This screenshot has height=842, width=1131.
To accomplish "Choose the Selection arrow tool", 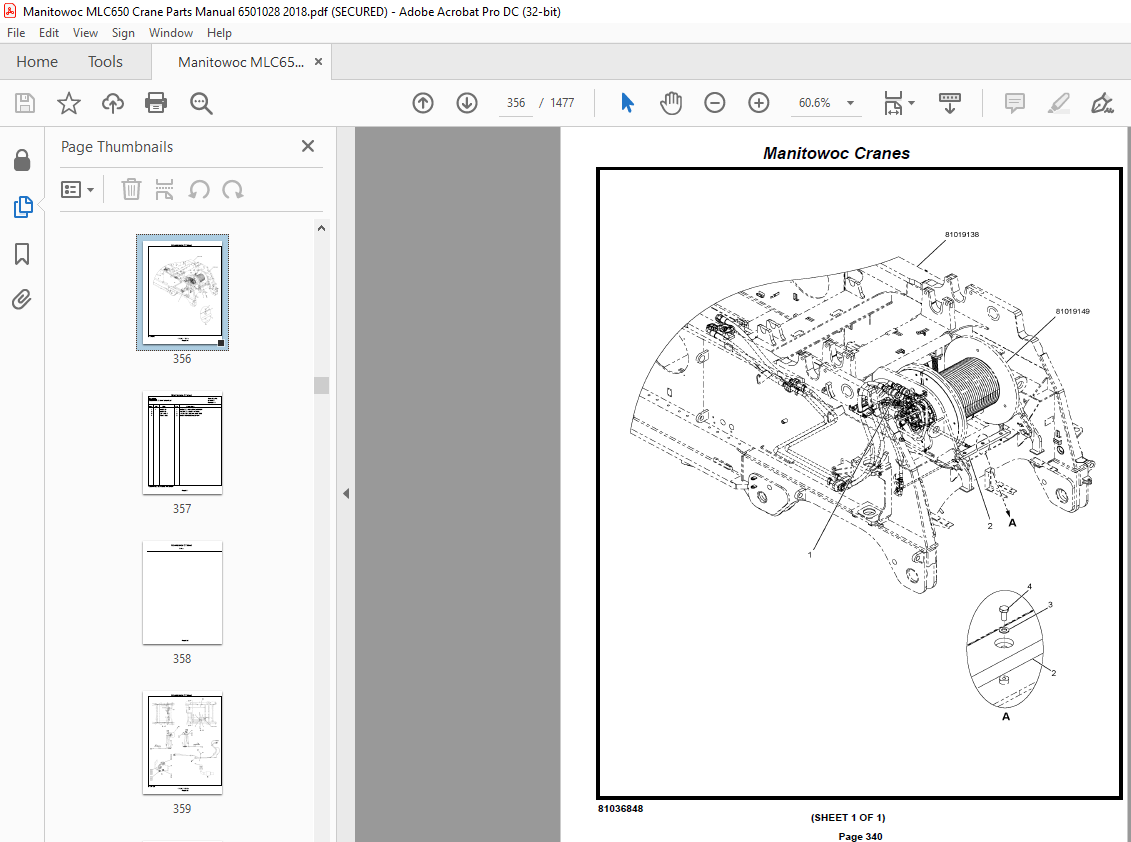I will [x=627, y=103].
